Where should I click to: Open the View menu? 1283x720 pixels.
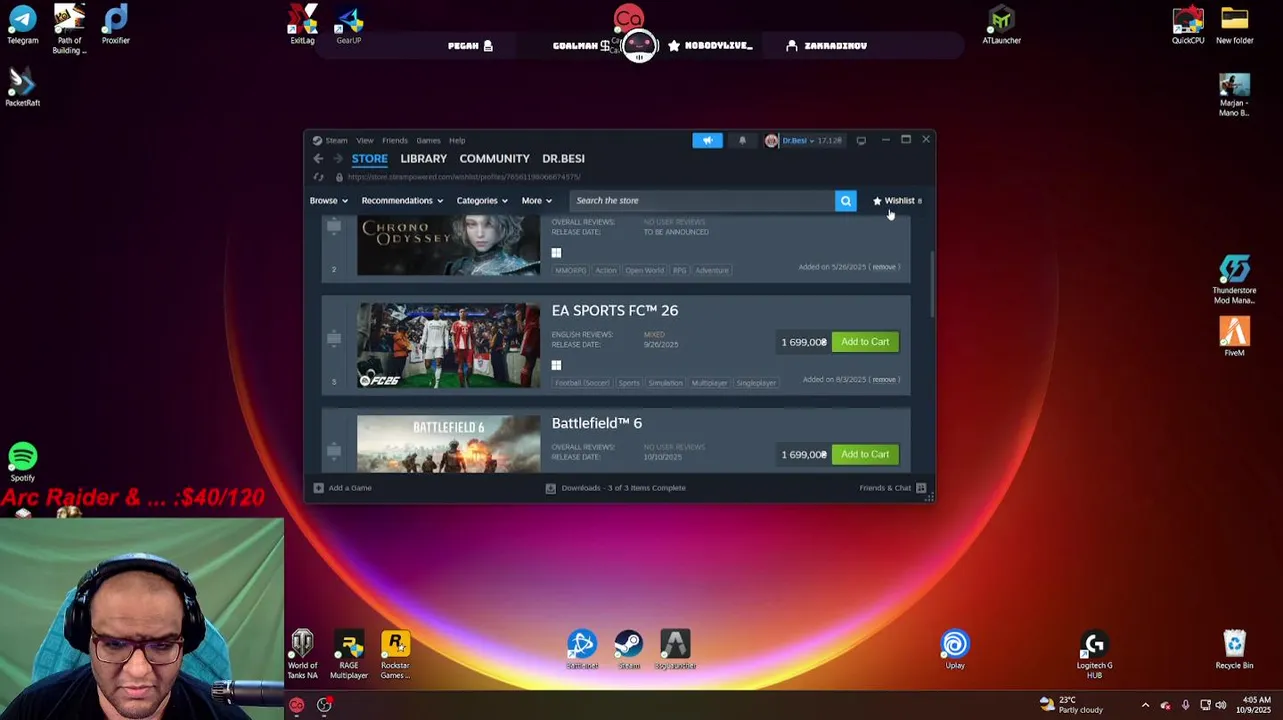[x=365, y=140]
